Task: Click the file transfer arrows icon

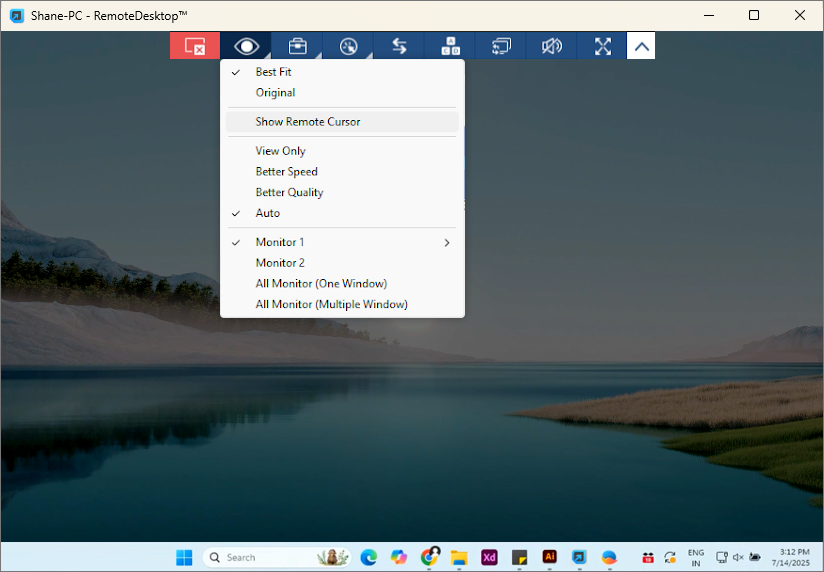Action: pyautogui.click(x=399, y=46)
